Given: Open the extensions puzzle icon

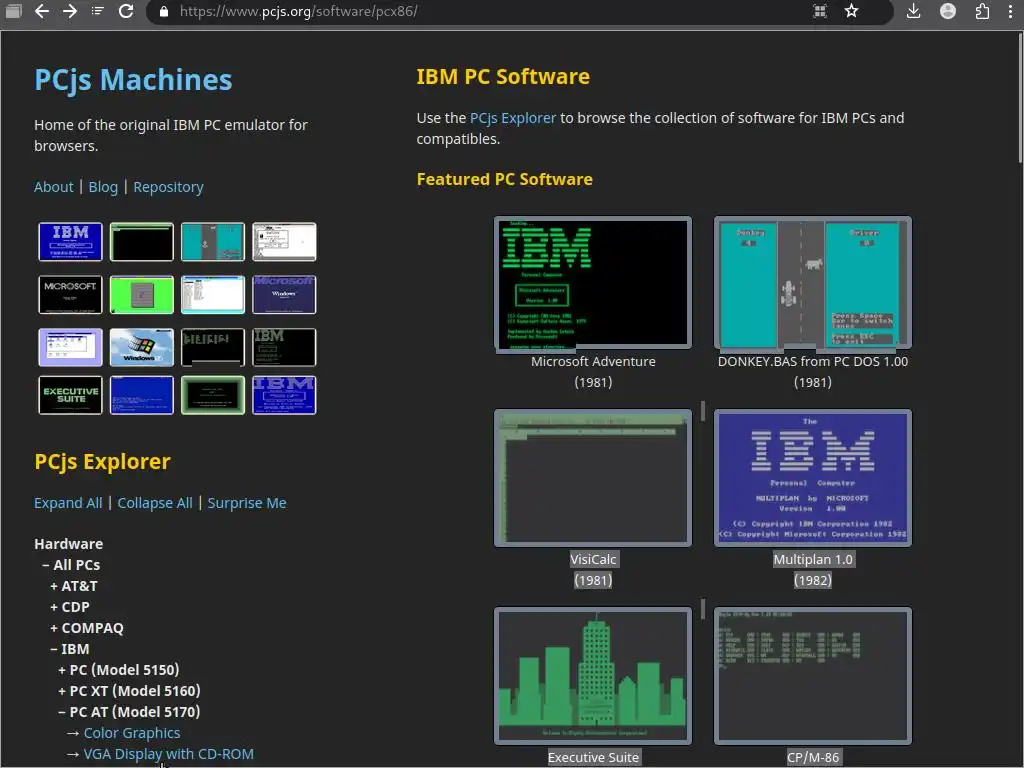Looking at the screenshot, I should [x=982, y=11].
